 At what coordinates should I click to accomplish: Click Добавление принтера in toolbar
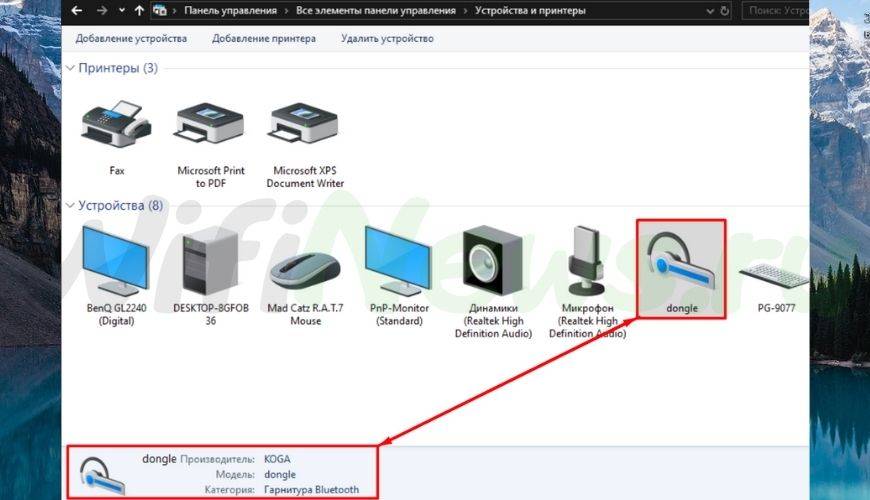click(264, 39)
